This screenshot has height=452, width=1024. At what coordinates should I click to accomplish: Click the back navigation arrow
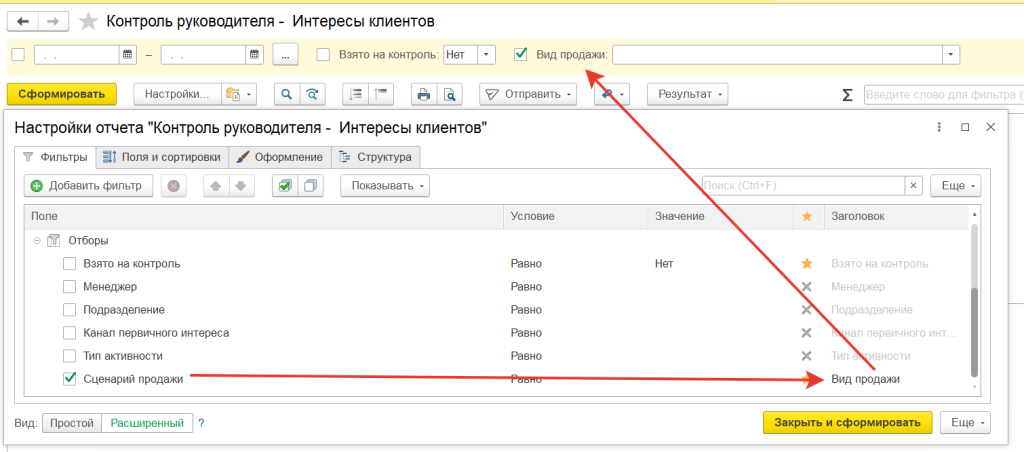(24, 21)
